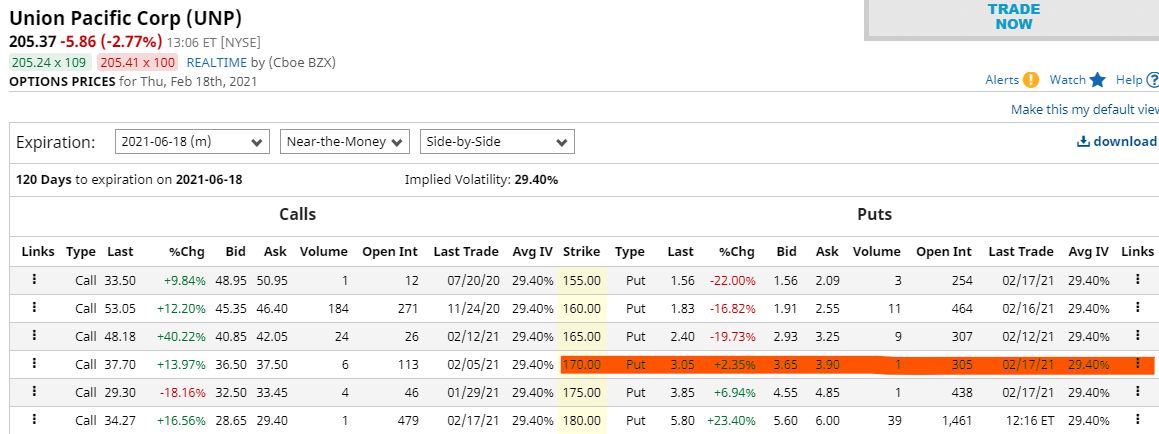The height and width of the screenshot is (434, 1159).
Task: Click the TRADE NOW button
Action: (x=1013, y=17)
